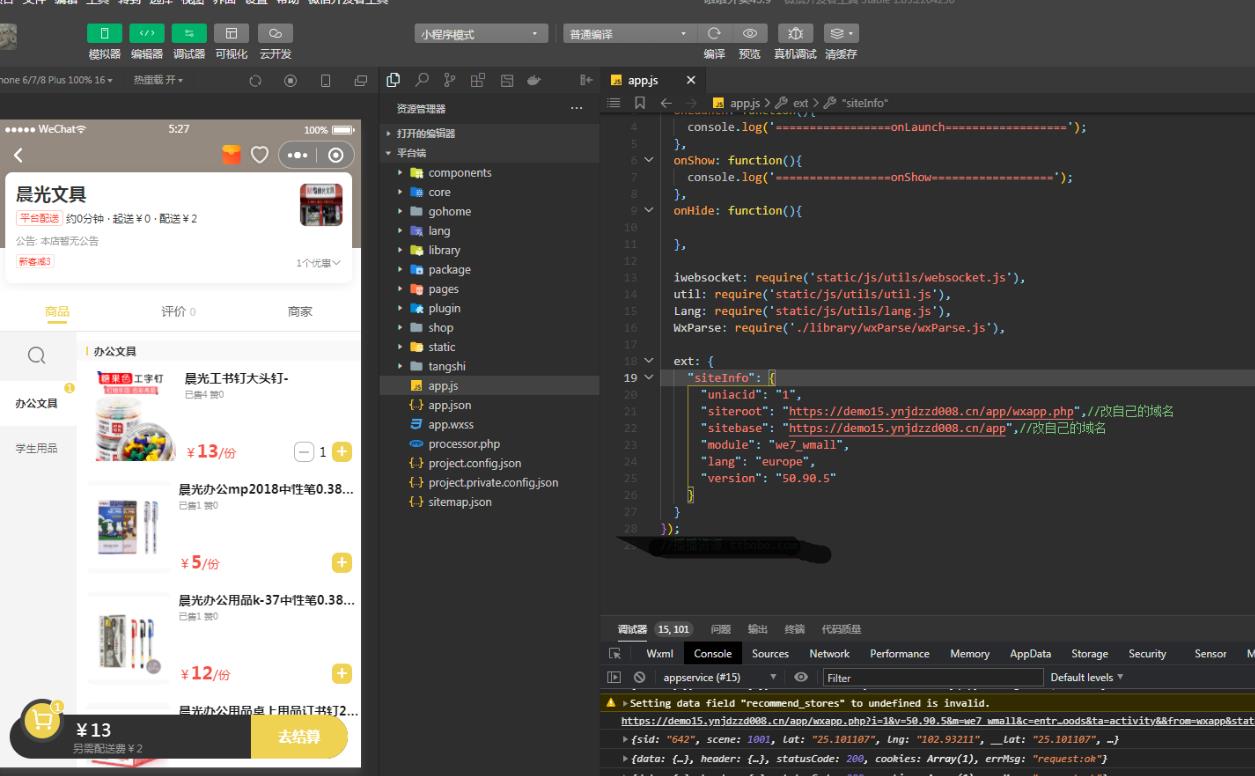Screen dimensions: 1255x776
Task: Click the simulator record/stop circle icon
Action: coord(291,80)
